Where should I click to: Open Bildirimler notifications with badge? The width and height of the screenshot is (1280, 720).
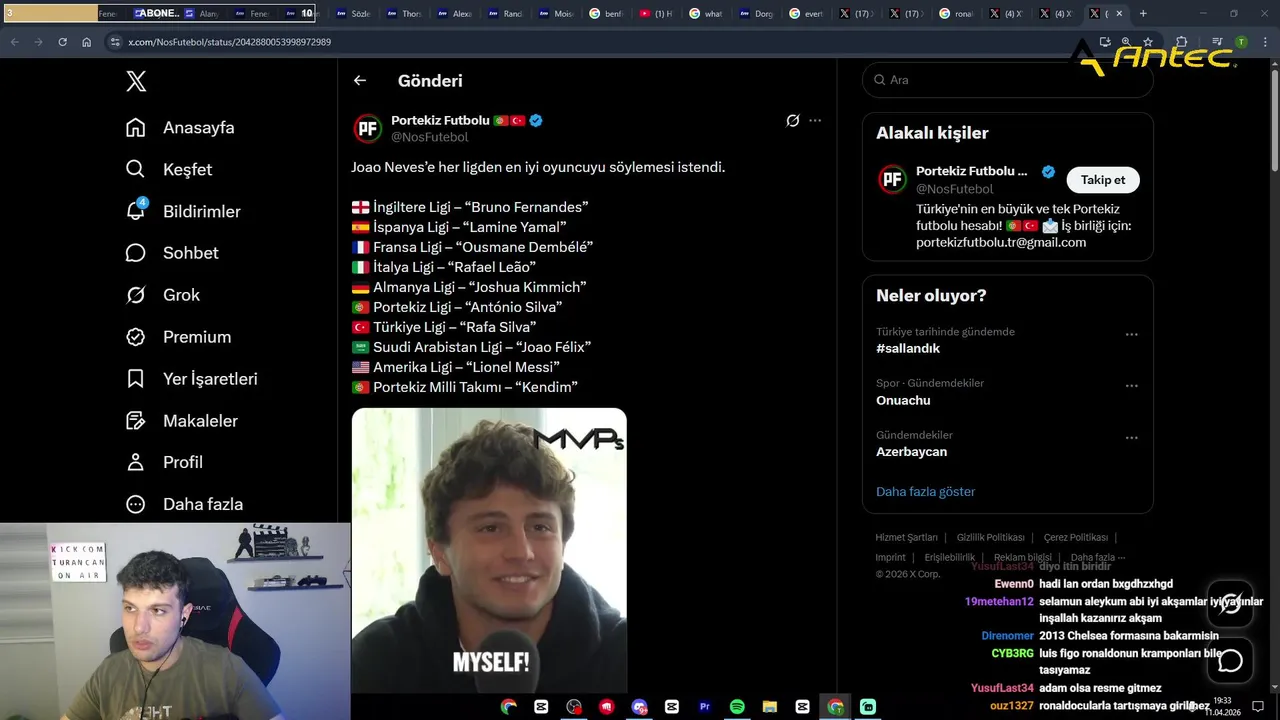pyautogui.click(x=183, y=212)
